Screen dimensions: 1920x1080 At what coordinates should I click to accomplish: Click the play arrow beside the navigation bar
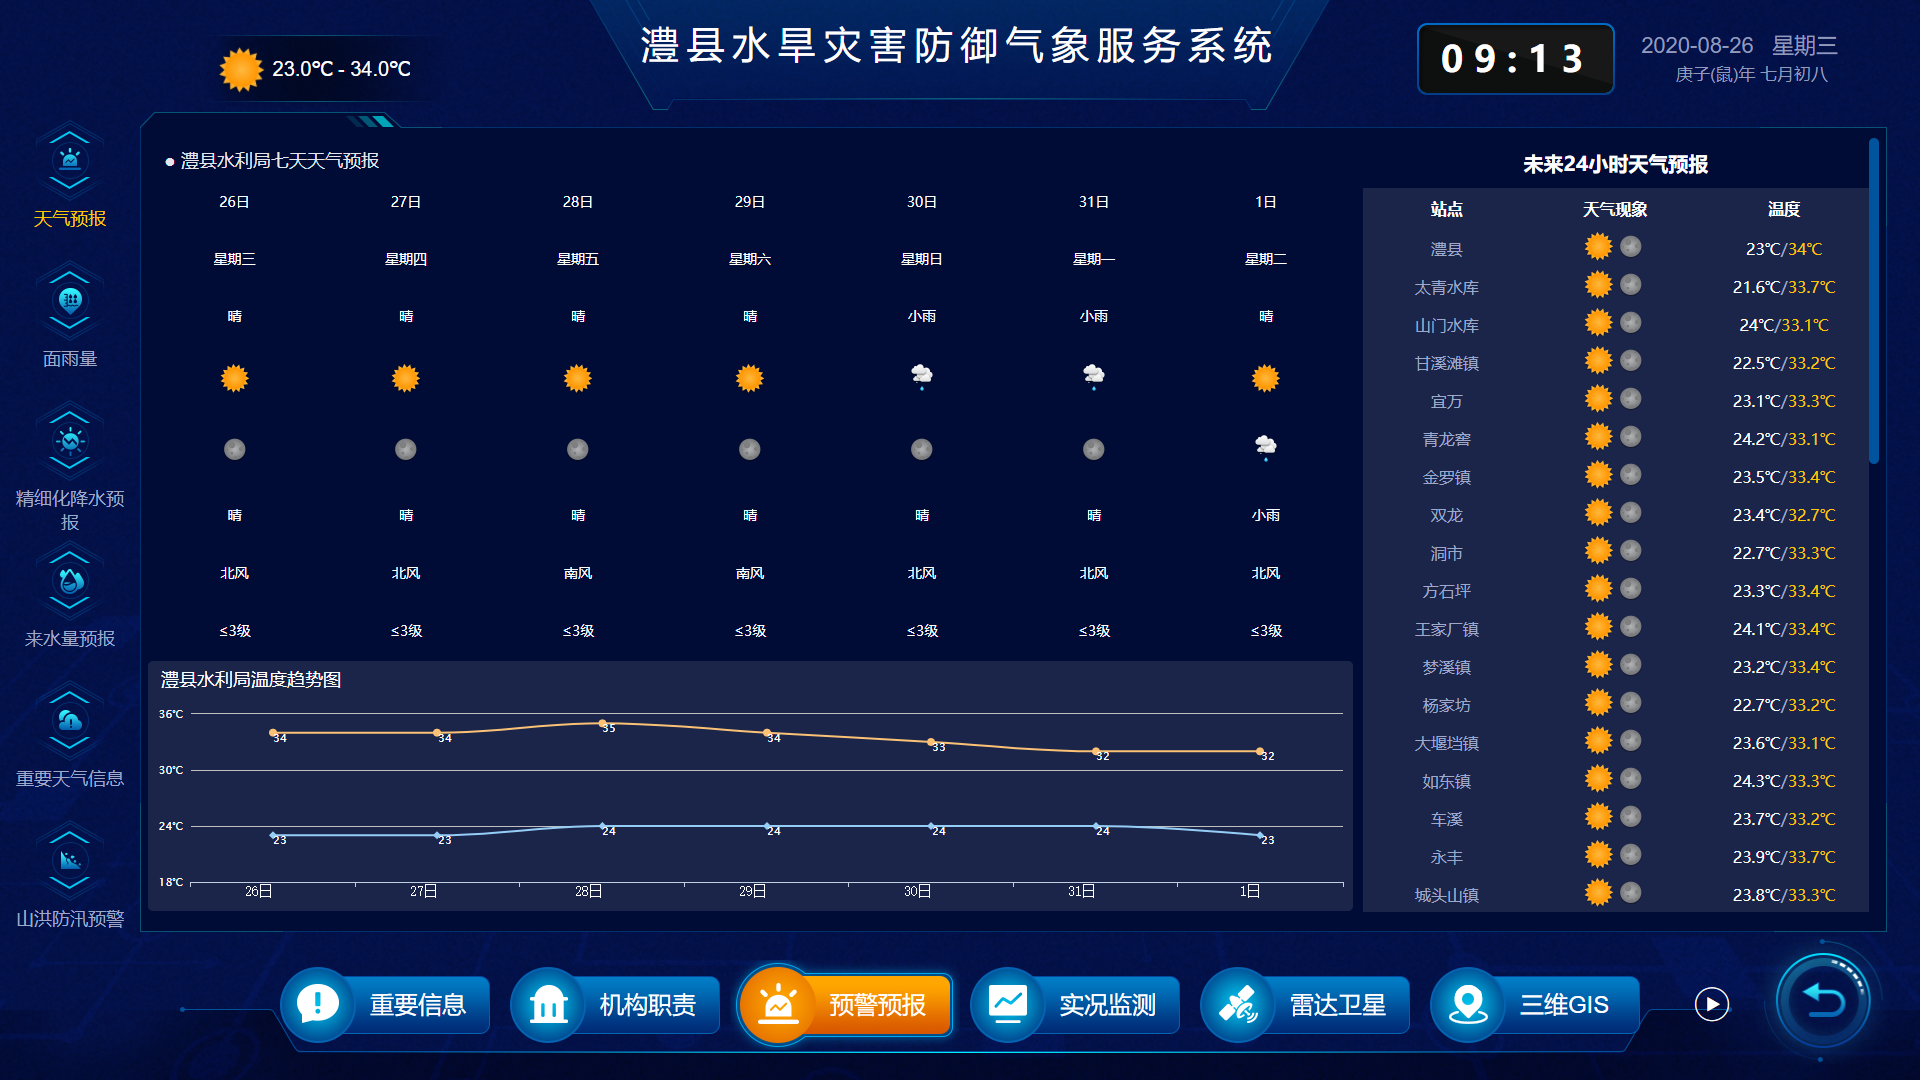pos(1713,1002)
